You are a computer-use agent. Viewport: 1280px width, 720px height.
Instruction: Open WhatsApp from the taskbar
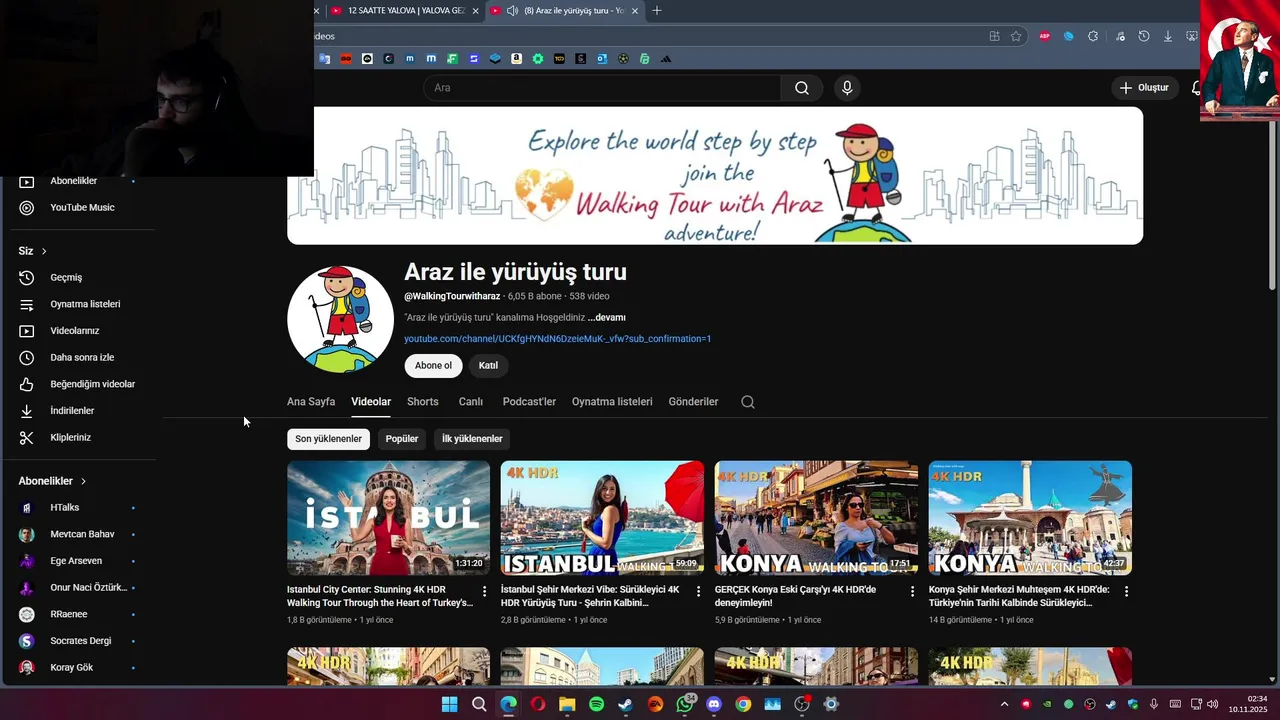pos(684,704)
